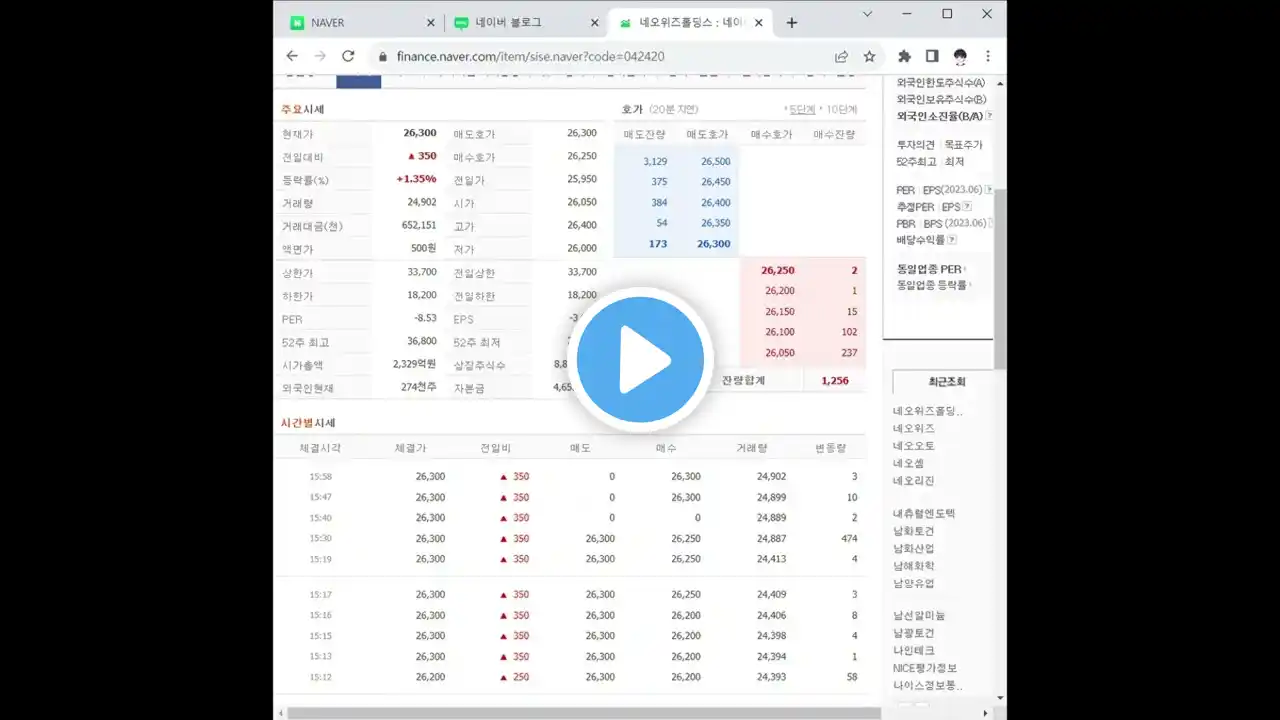Share this page via the share icon
Image resolution: width=1280 pixels, height=720 pixels.
(x=841, y=56)
